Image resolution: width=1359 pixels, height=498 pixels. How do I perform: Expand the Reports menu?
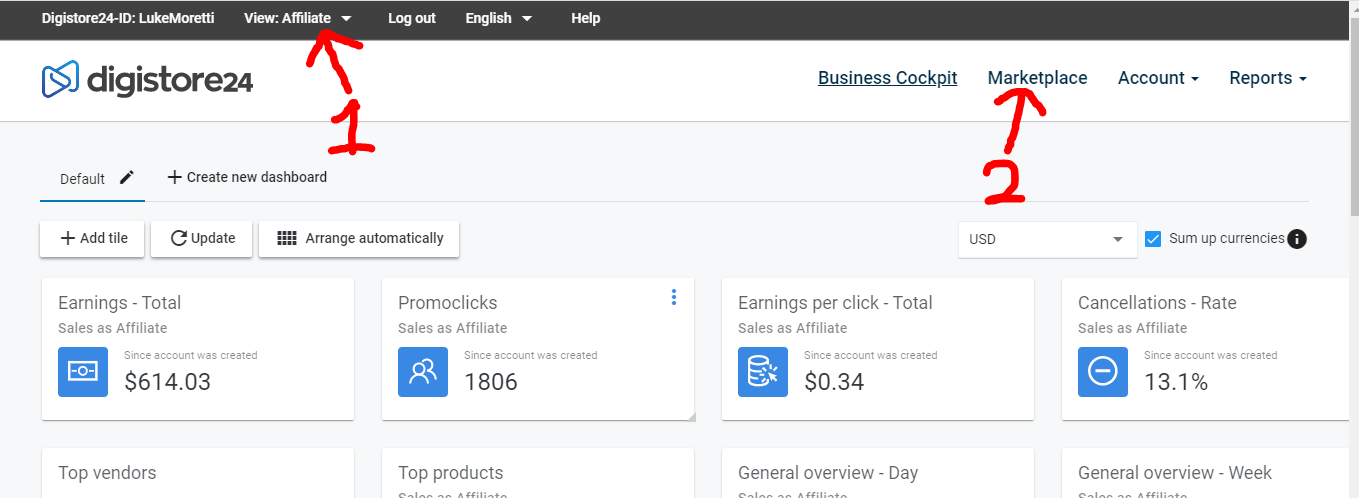tap(1268, 78)
